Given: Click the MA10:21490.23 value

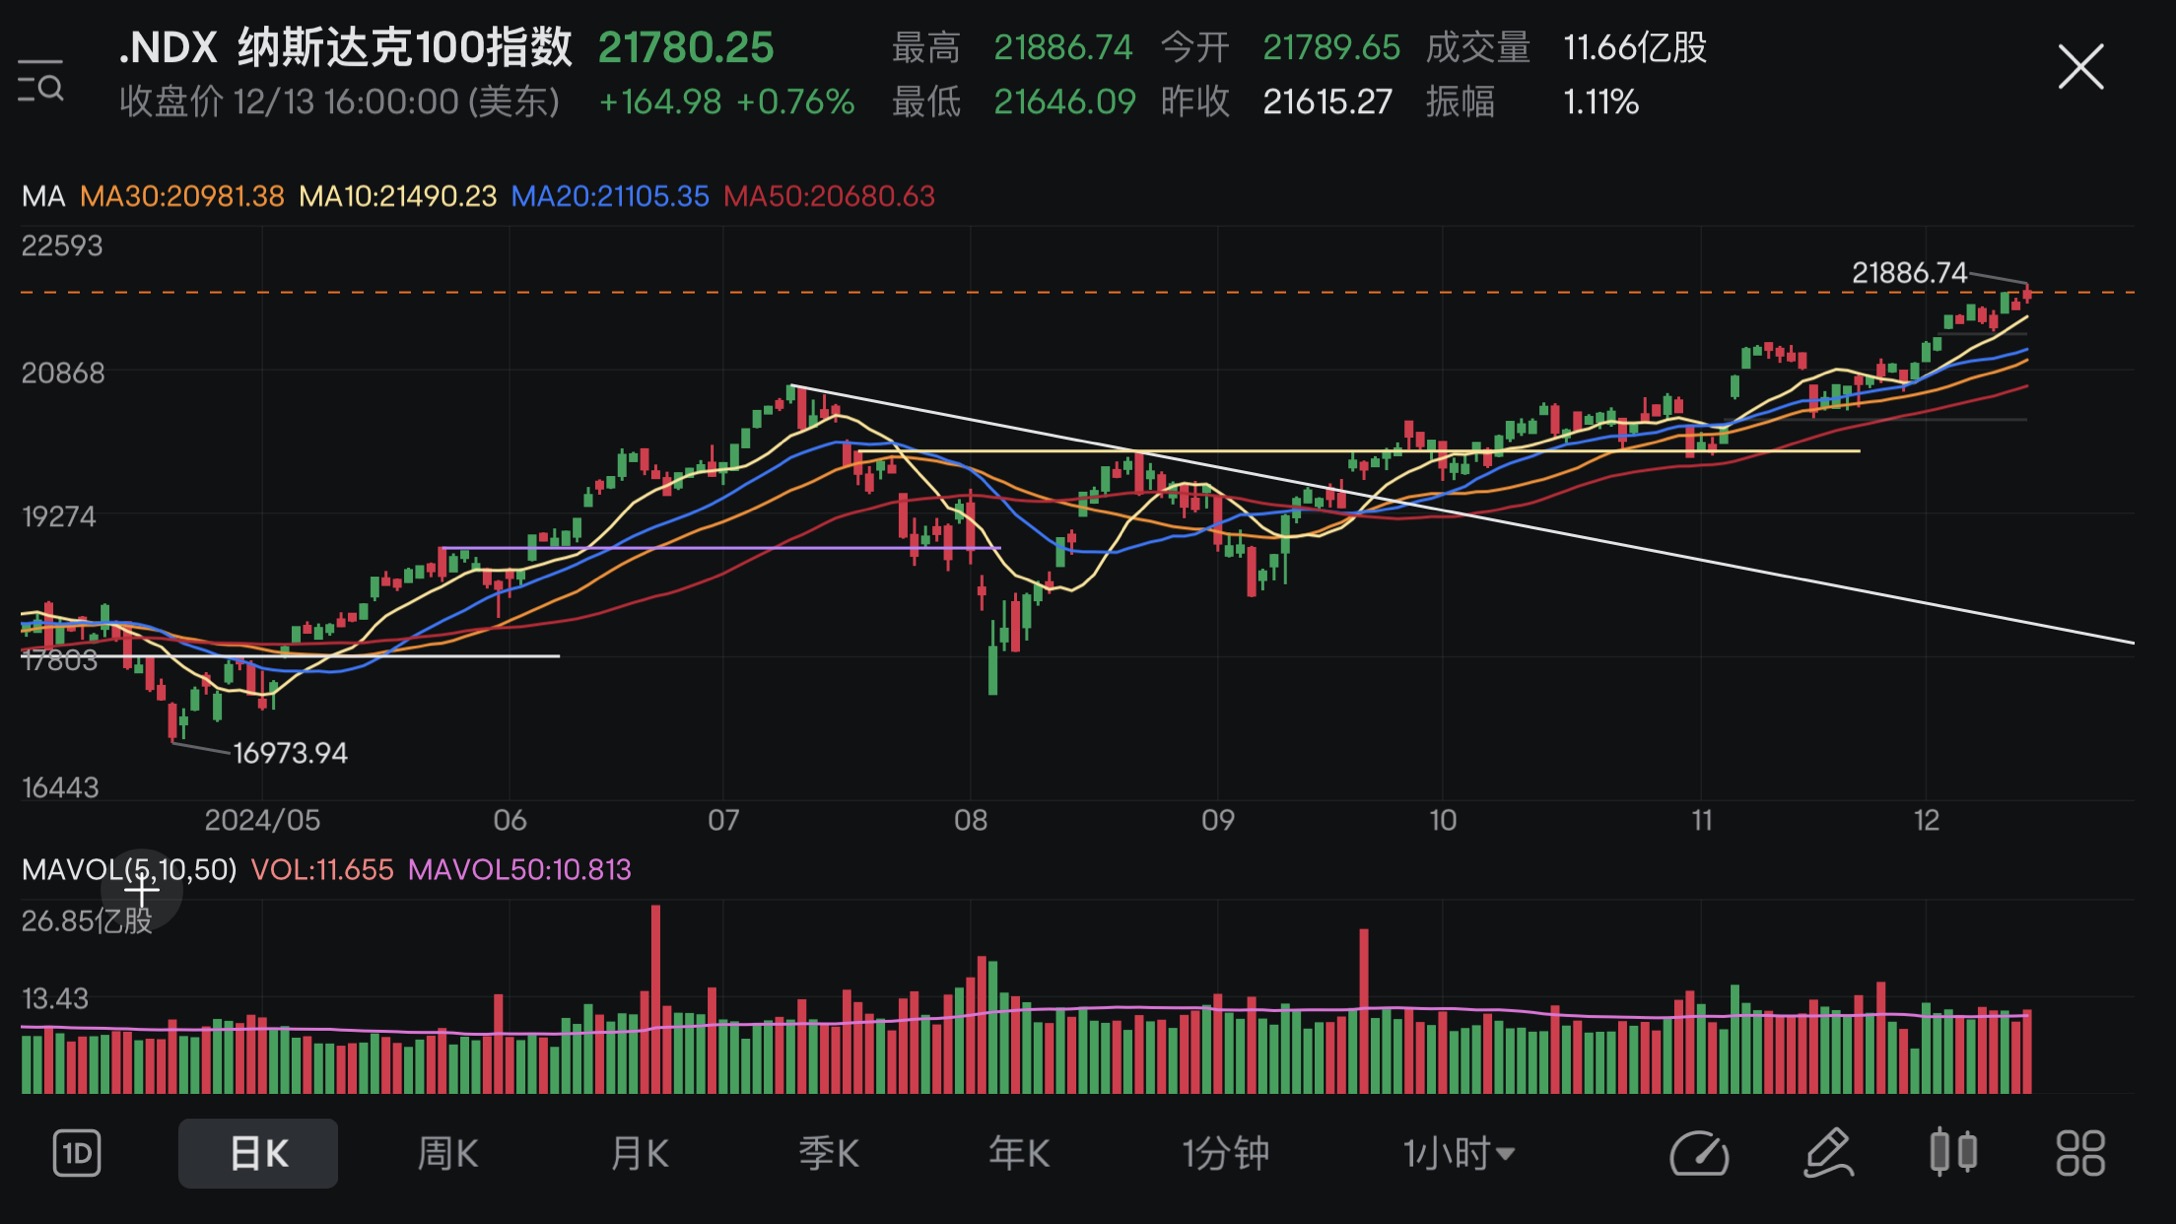Looking at the screenshot, I should pyautogui.click(x=398, y=196).
